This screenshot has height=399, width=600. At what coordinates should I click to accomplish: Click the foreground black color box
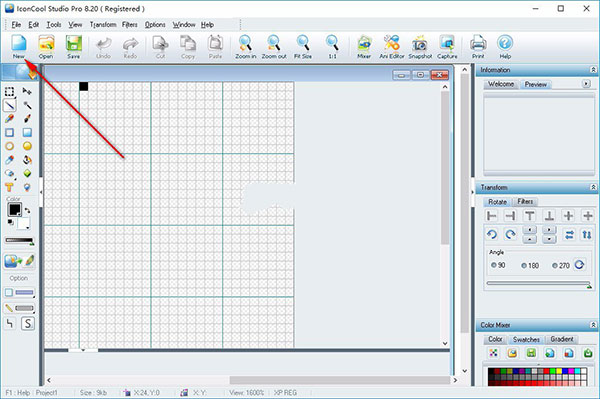(x=15, y=209)
